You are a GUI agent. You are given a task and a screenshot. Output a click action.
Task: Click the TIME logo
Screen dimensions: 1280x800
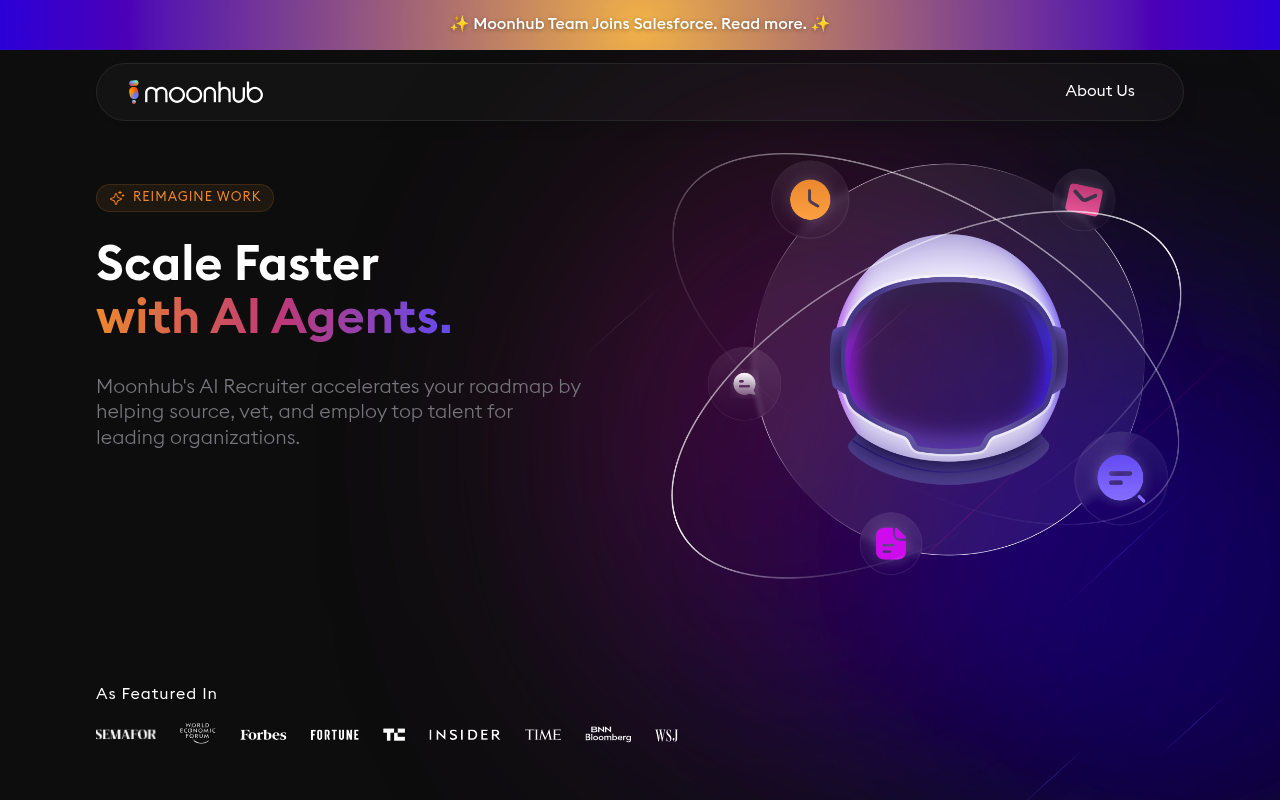click(543, 735)
